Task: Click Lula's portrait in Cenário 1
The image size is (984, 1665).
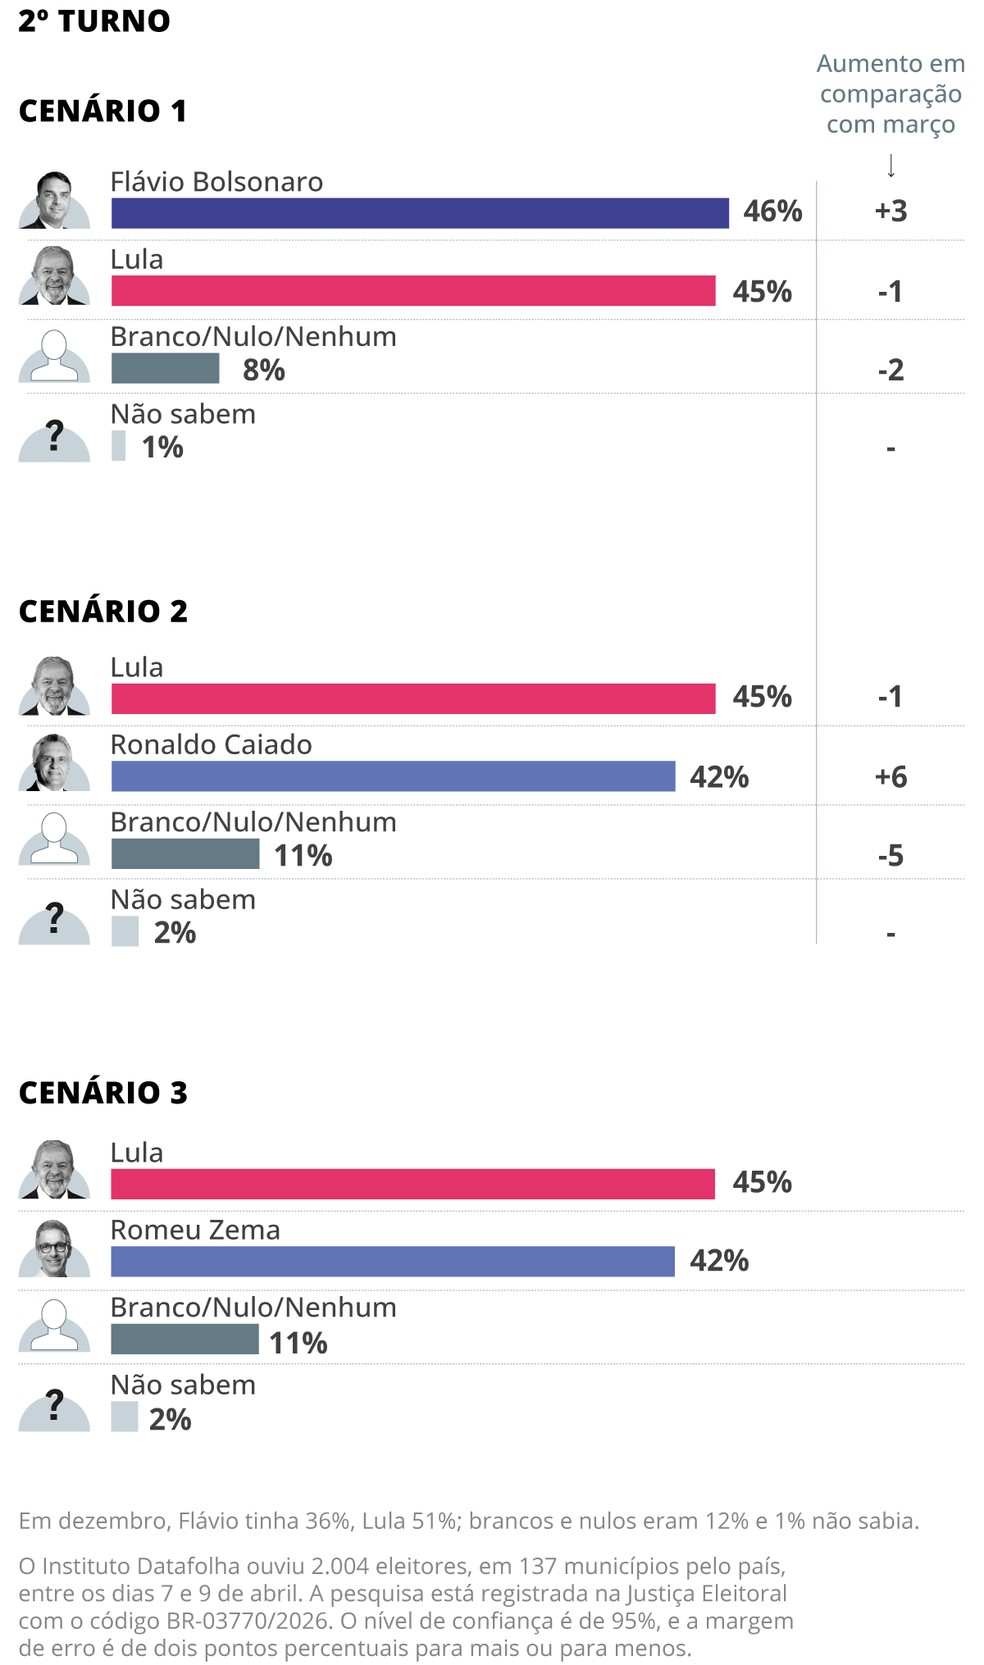Action: coord(54,277)
